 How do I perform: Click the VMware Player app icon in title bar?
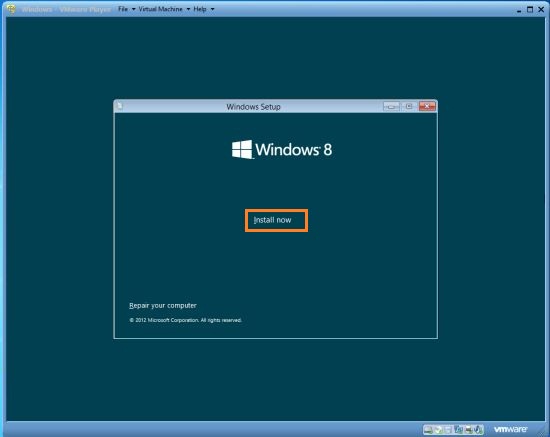tap(12, 9)
